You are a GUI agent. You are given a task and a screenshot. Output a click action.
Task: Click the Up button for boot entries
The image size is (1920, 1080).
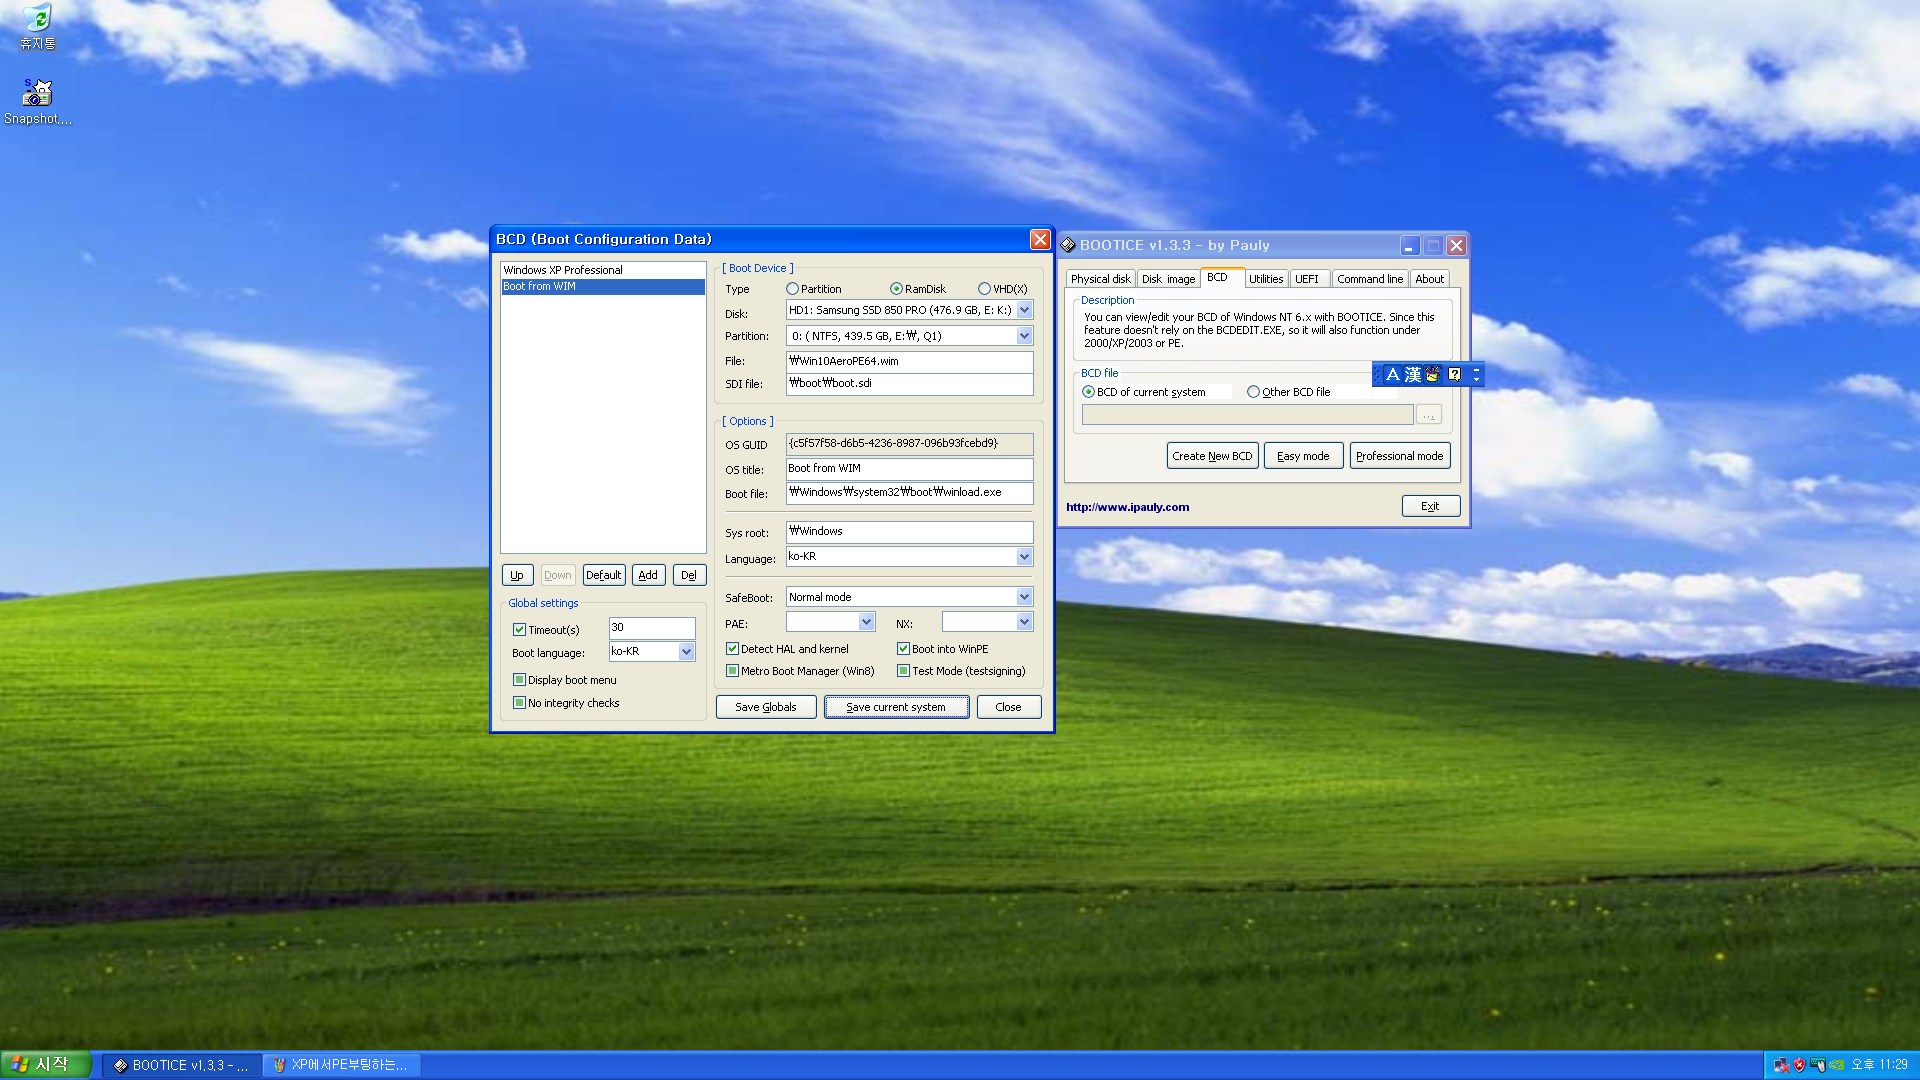[x=517, y=575]
